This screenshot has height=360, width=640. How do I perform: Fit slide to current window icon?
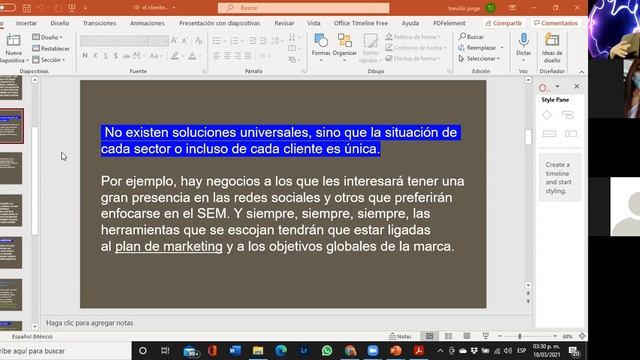point(582,336)
